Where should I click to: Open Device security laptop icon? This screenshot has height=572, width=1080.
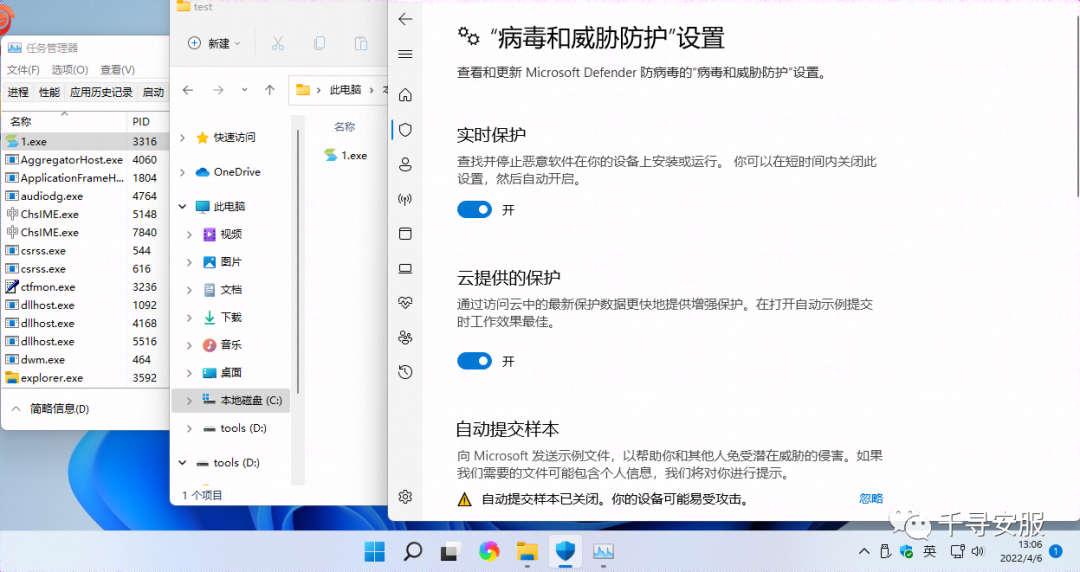click(406, 268)
